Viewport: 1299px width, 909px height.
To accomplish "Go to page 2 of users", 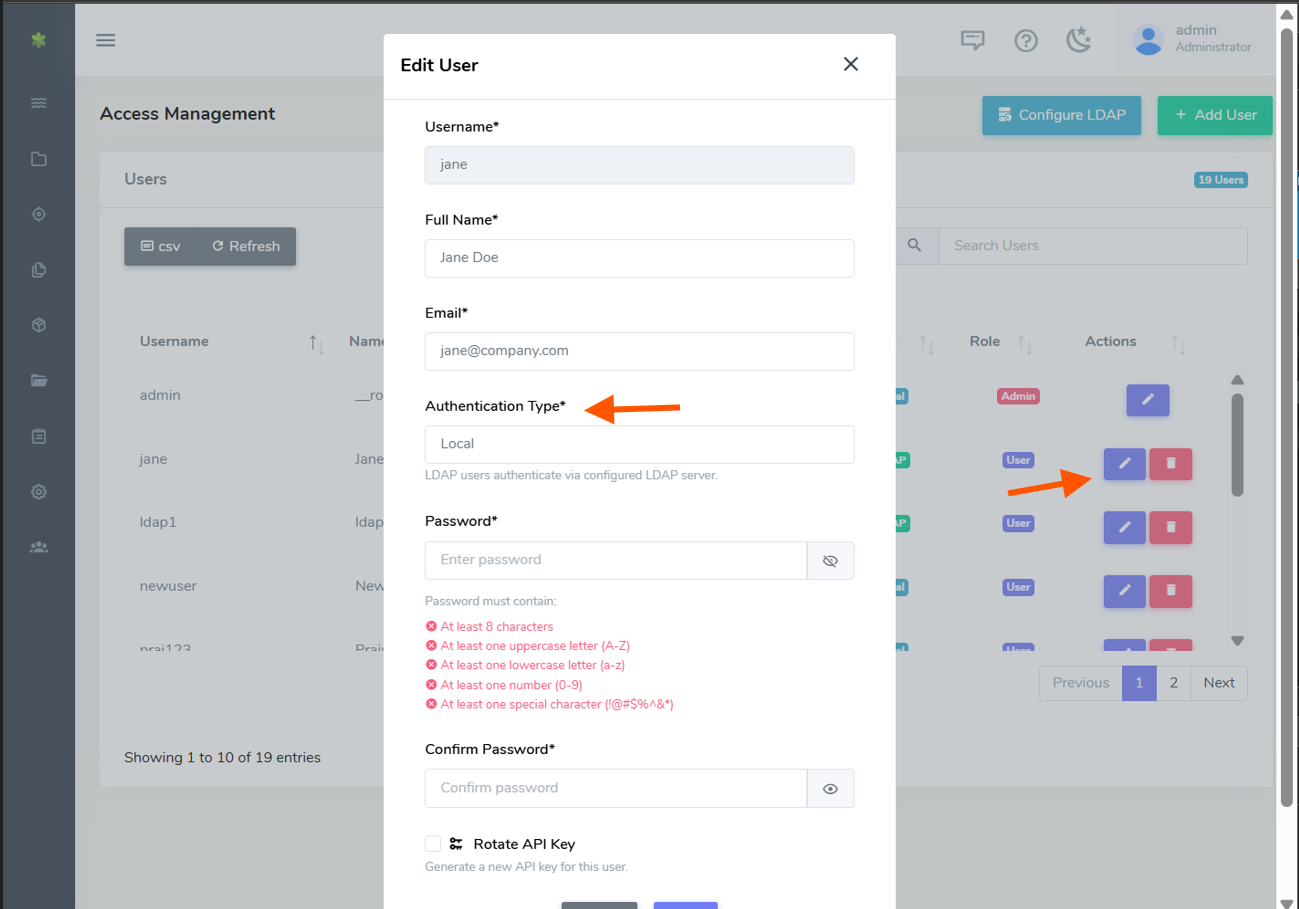I will pos(1173,683).
